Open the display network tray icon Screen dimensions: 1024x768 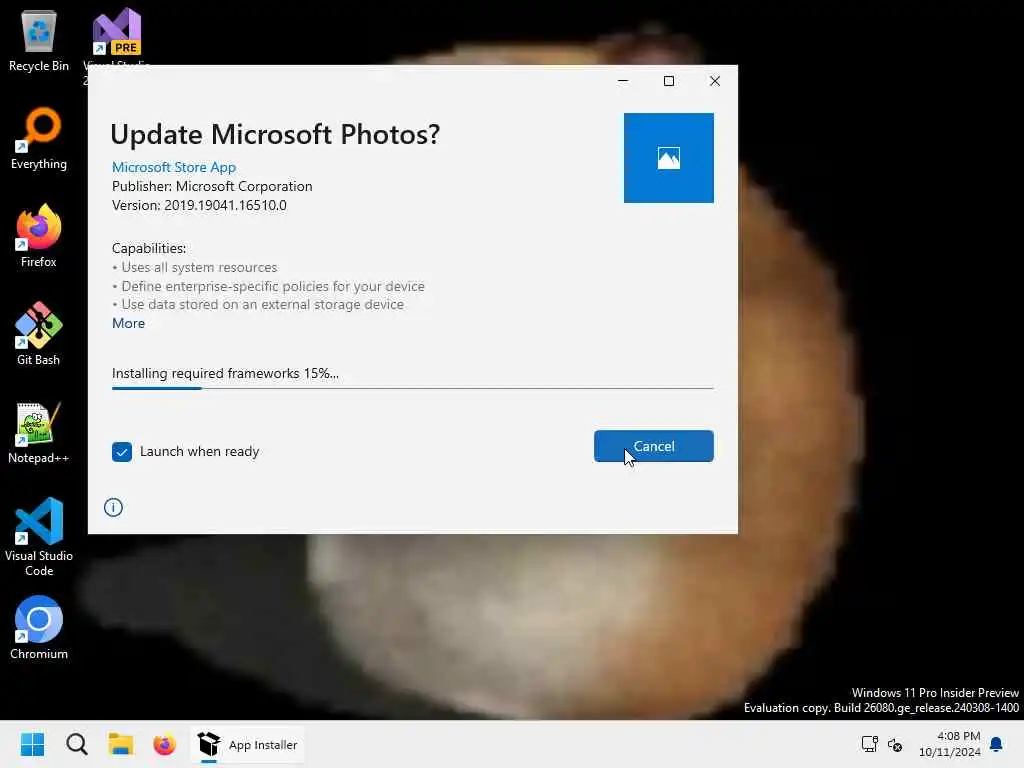pyautogui.click(x=869, y=744)
